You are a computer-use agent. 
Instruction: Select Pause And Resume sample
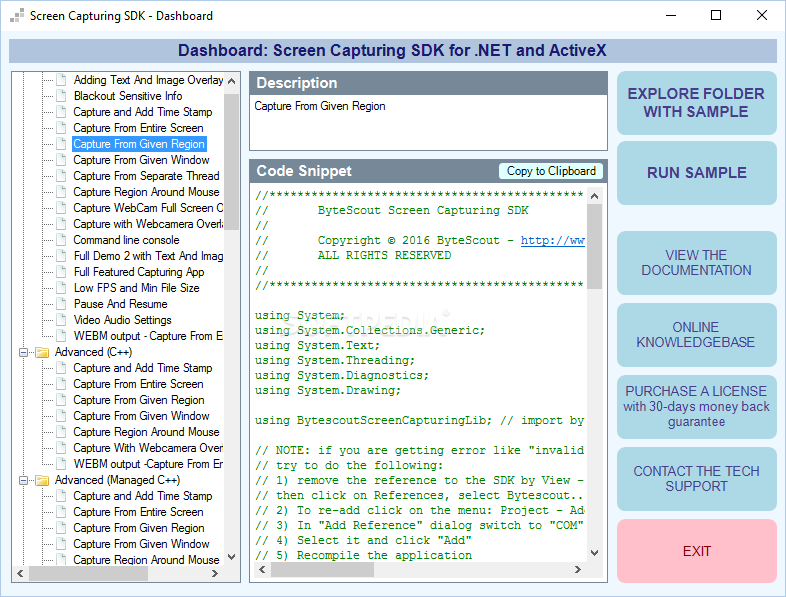coord(120,304)
